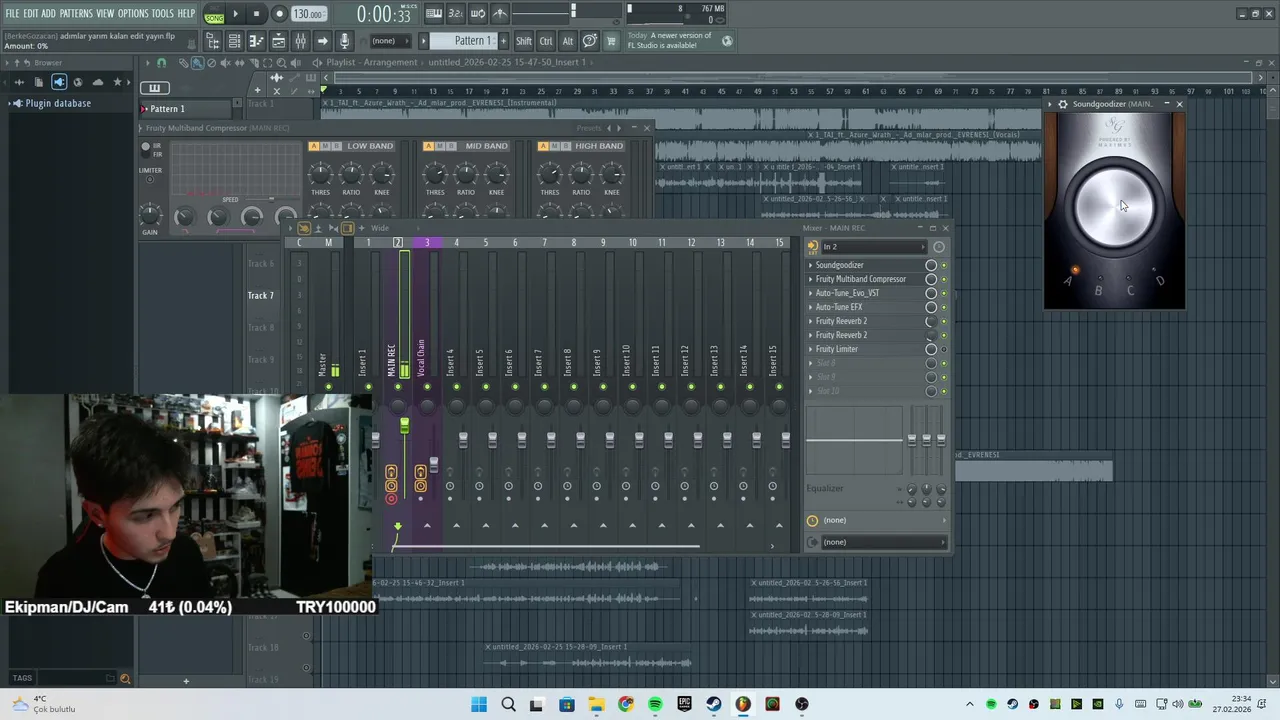Open the Mixer icon in toolbar

(300, 41)
